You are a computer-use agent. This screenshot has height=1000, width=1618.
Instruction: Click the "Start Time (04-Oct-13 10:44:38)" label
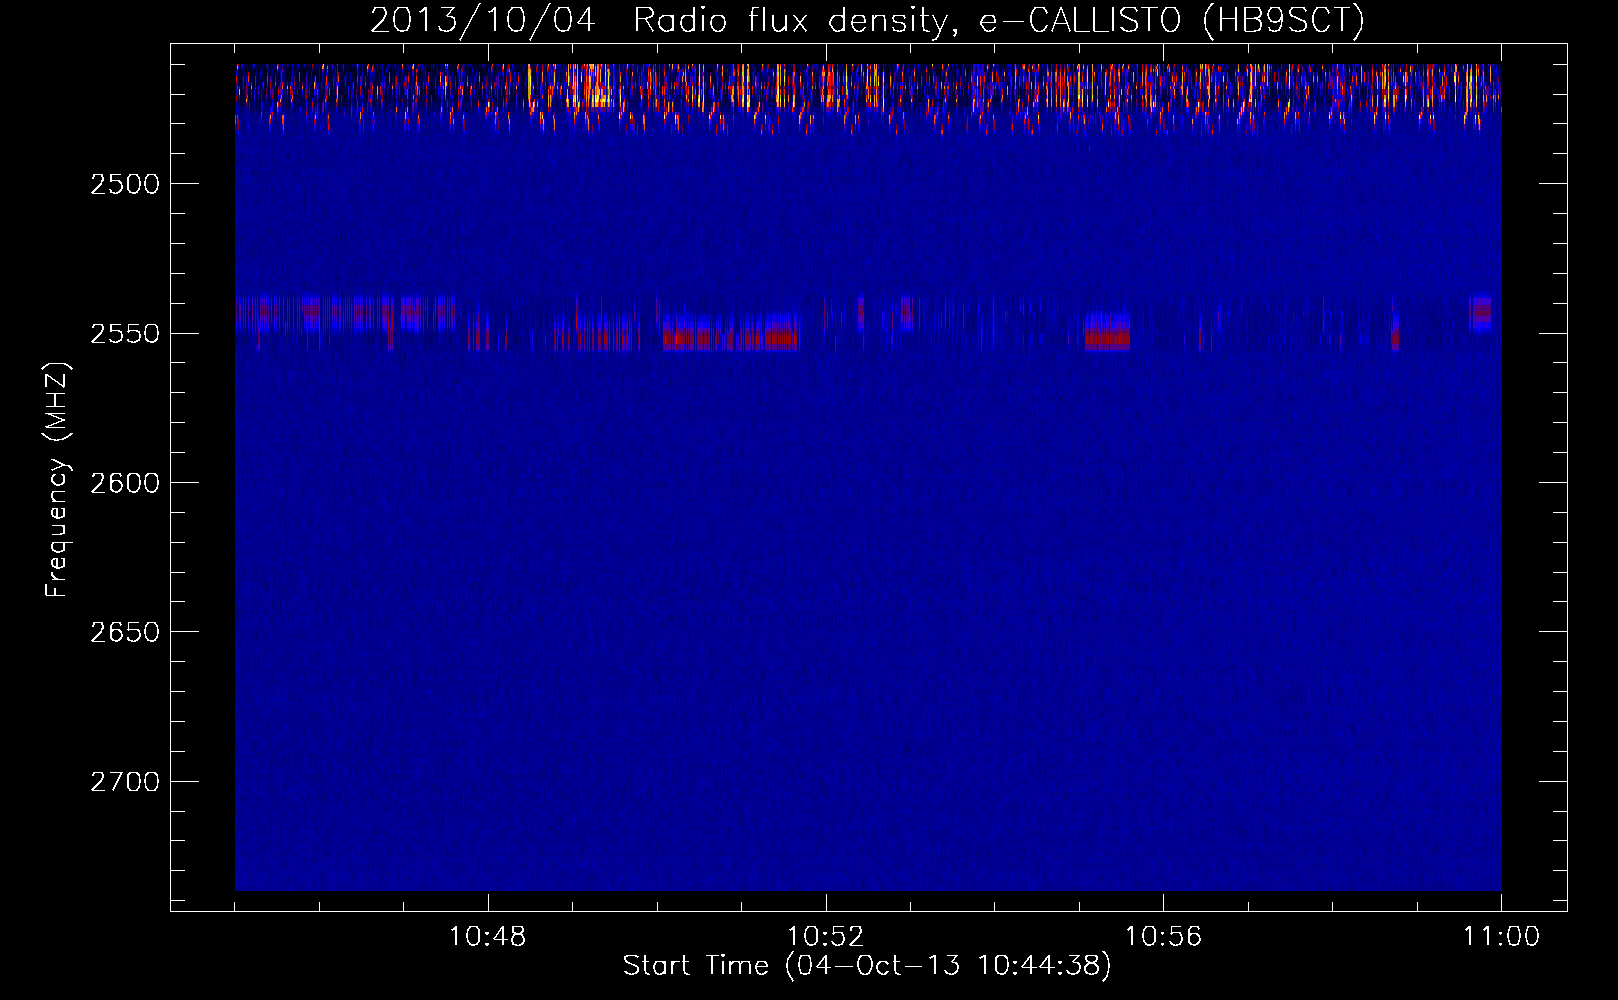(x=867, y=966)
